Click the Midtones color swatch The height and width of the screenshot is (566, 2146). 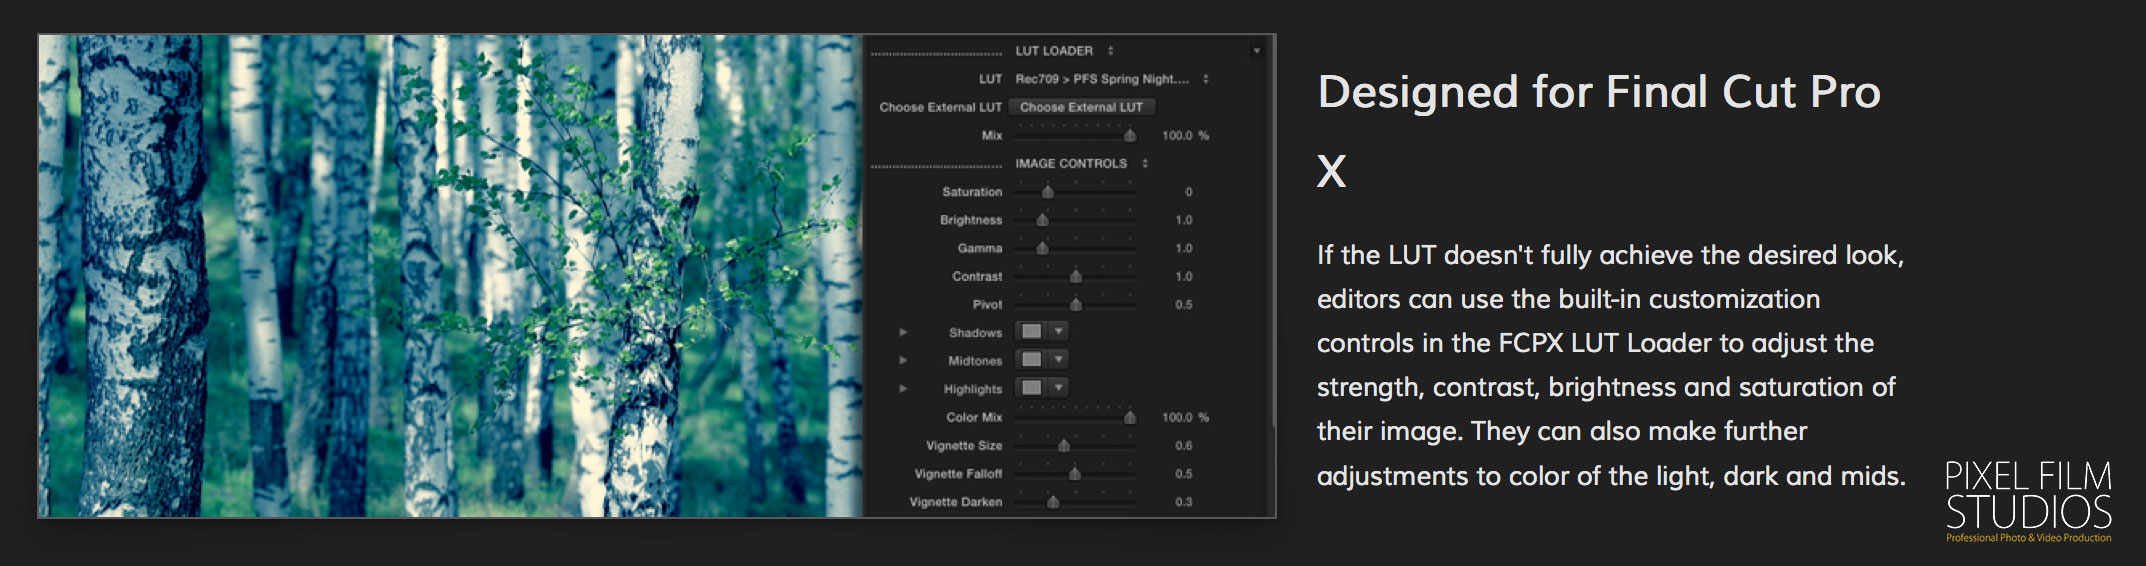[1031, 359]
